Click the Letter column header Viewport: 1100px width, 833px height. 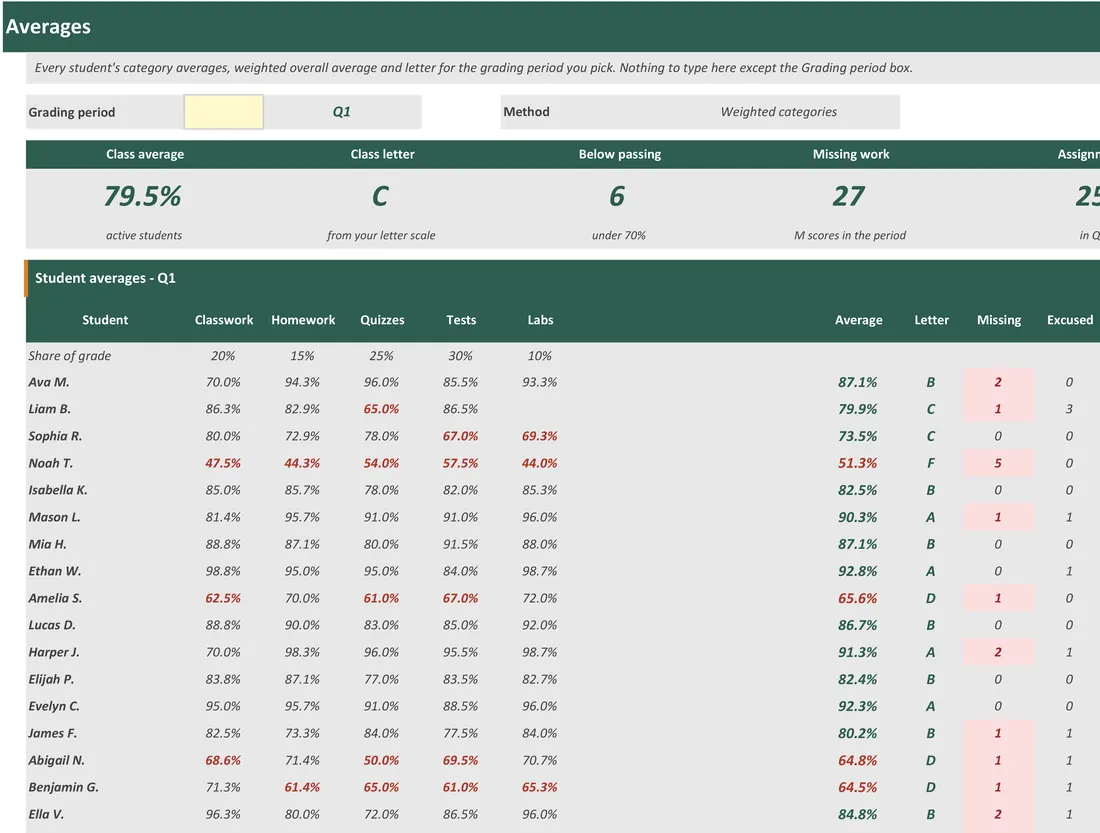pos(932,320)
